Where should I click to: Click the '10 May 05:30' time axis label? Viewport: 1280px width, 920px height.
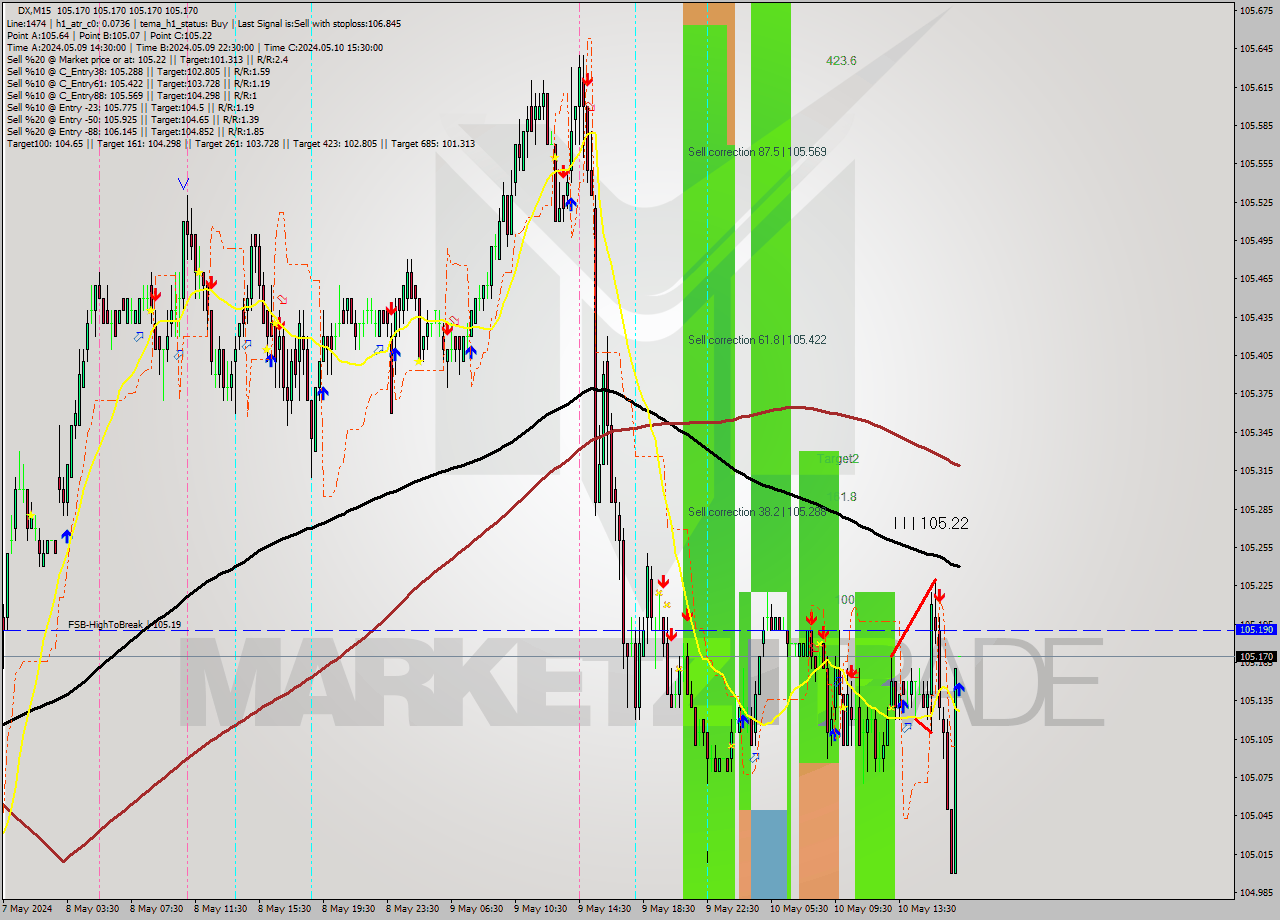point(798,909)
